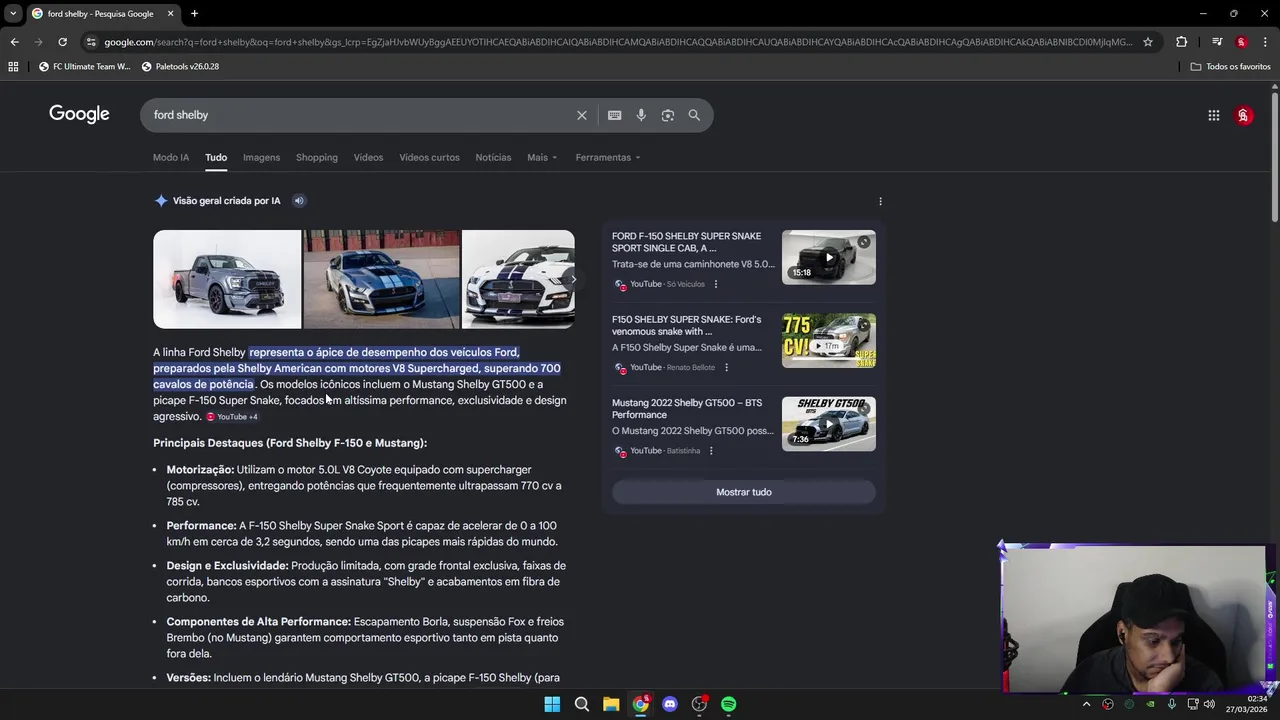Bookmark this page with the star
Viewport: 1280px width, 720px height.
pos(1148,42)
